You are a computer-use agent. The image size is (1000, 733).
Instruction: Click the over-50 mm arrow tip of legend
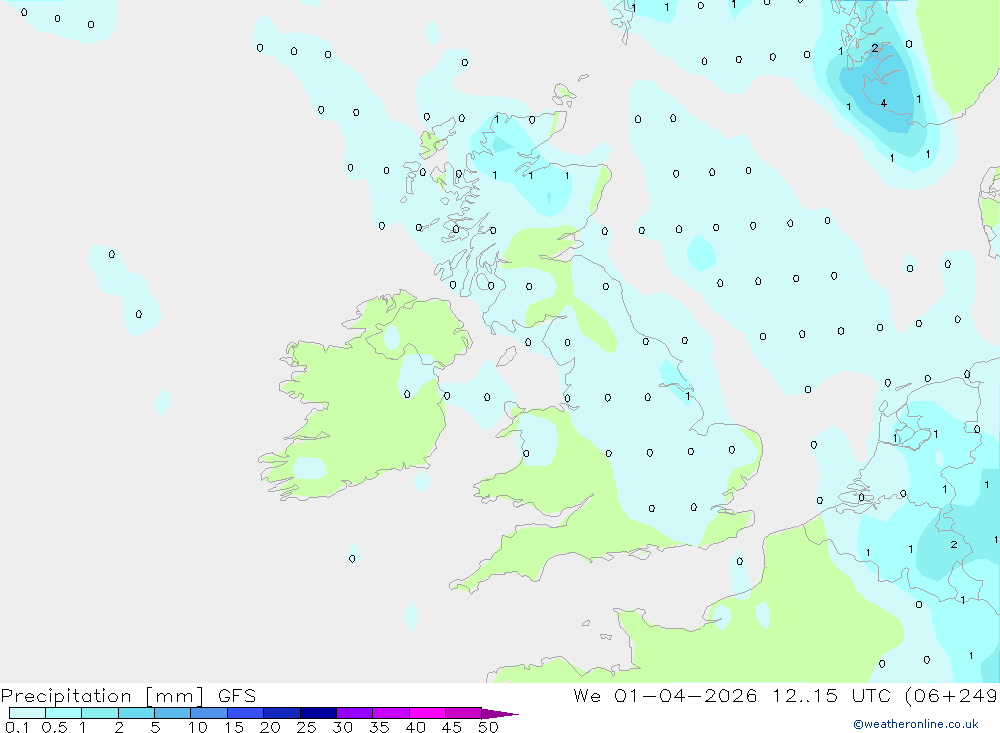point(501,713)
